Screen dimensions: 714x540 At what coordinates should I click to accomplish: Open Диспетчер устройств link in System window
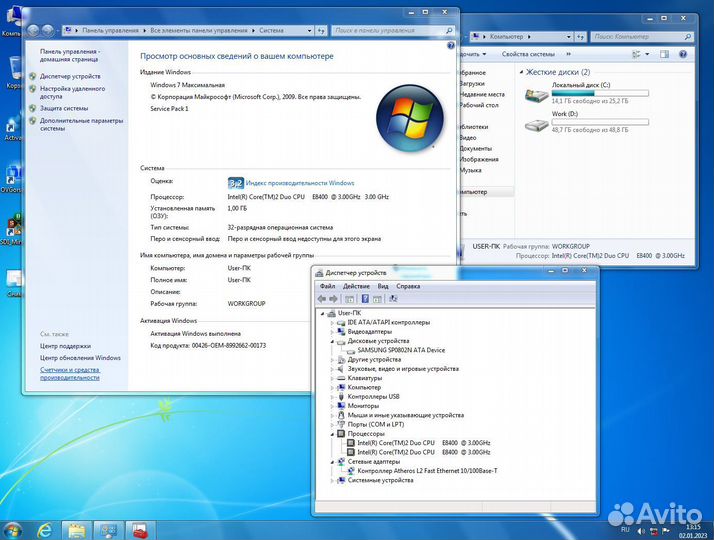point(70,76)
